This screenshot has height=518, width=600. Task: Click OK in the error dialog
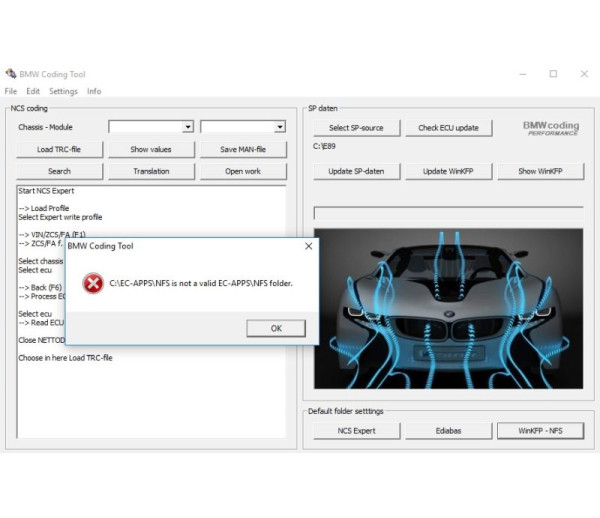pyautogui.click(x=275, y=328)
